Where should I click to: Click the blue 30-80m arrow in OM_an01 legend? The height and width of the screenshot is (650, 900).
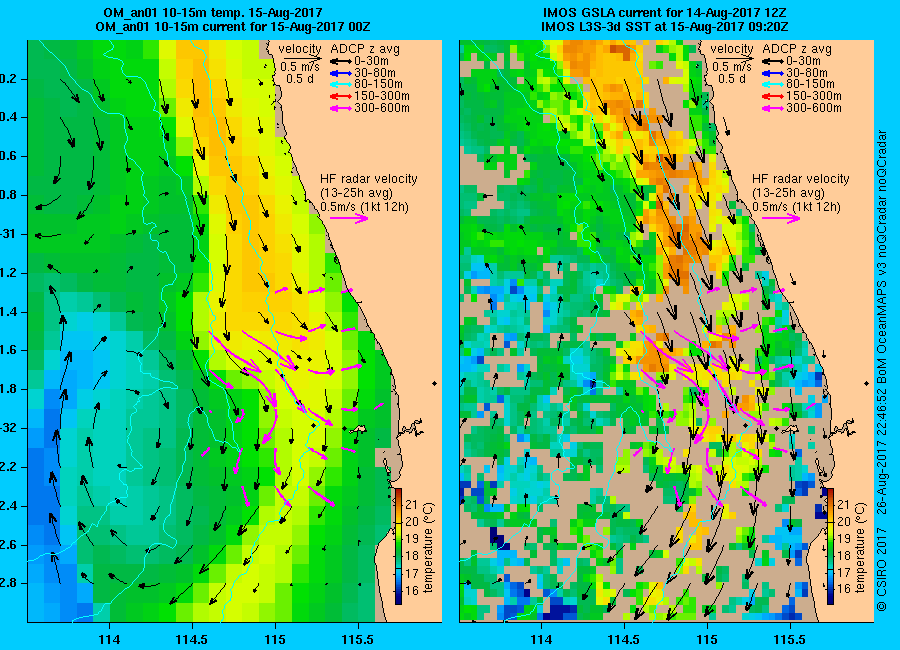click(340, 73)
